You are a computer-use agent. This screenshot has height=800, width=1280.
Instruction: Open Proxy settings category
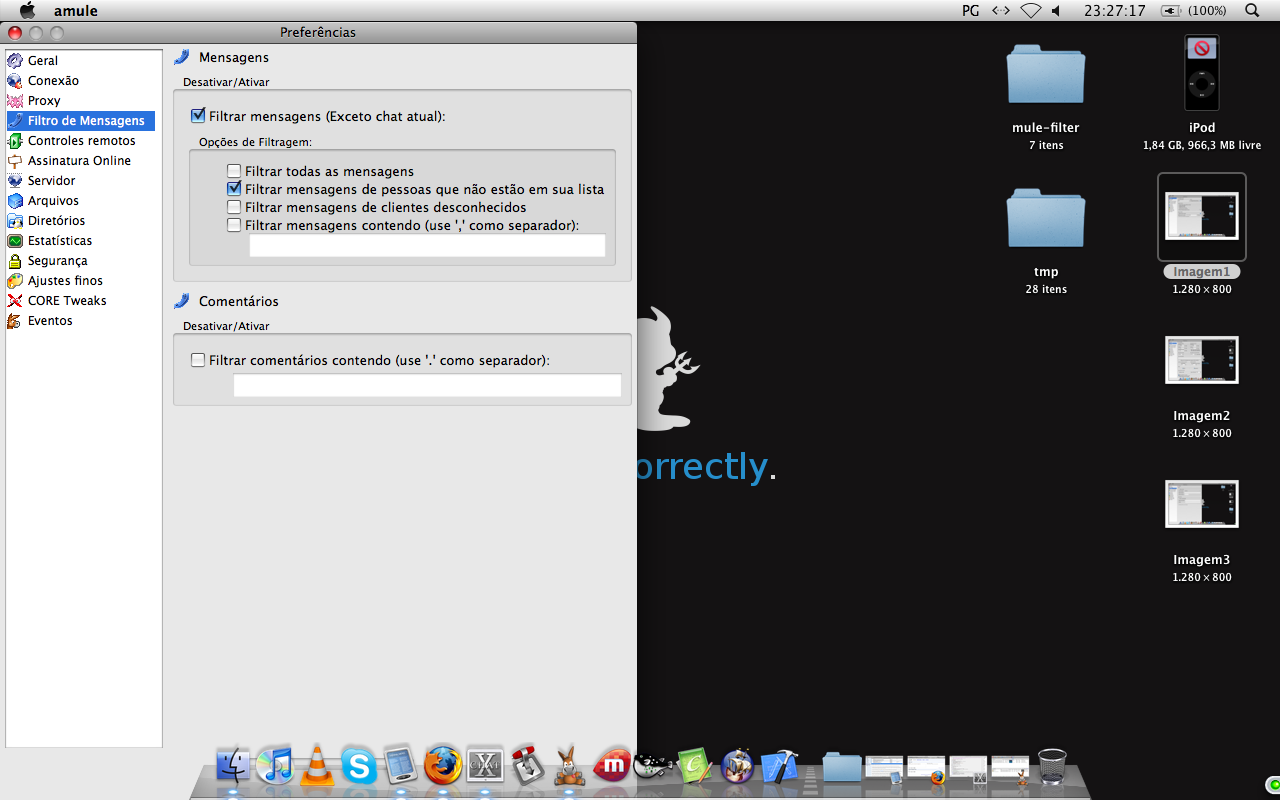[43, 101]
